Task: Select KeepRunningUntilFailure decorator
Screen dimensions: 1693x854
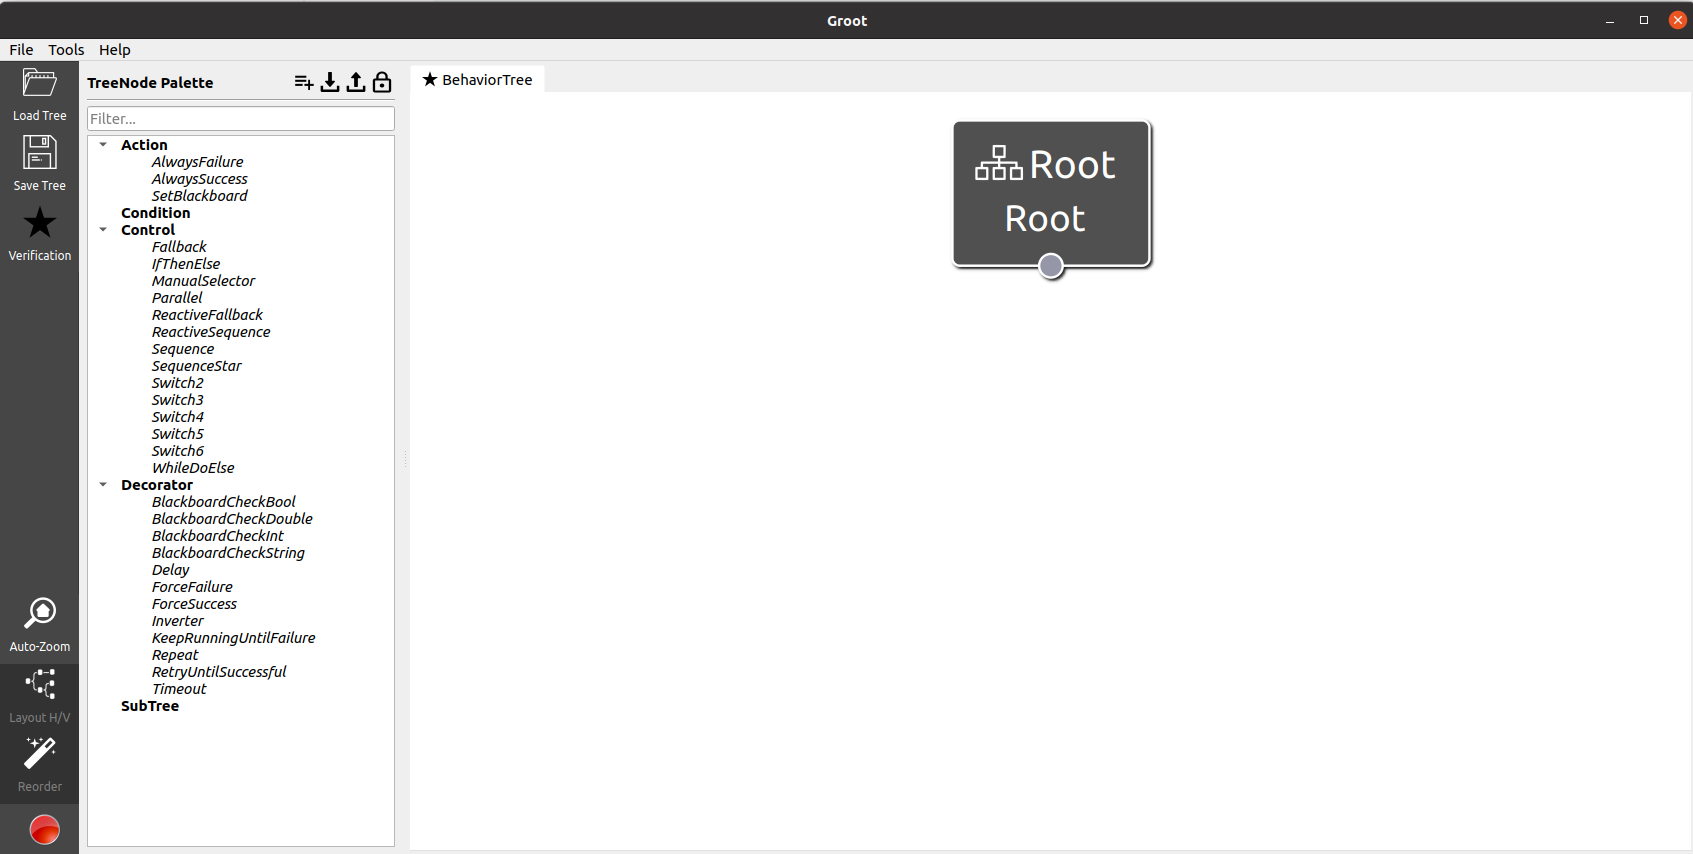Action: pyautogui.click(x=233, y=638)
